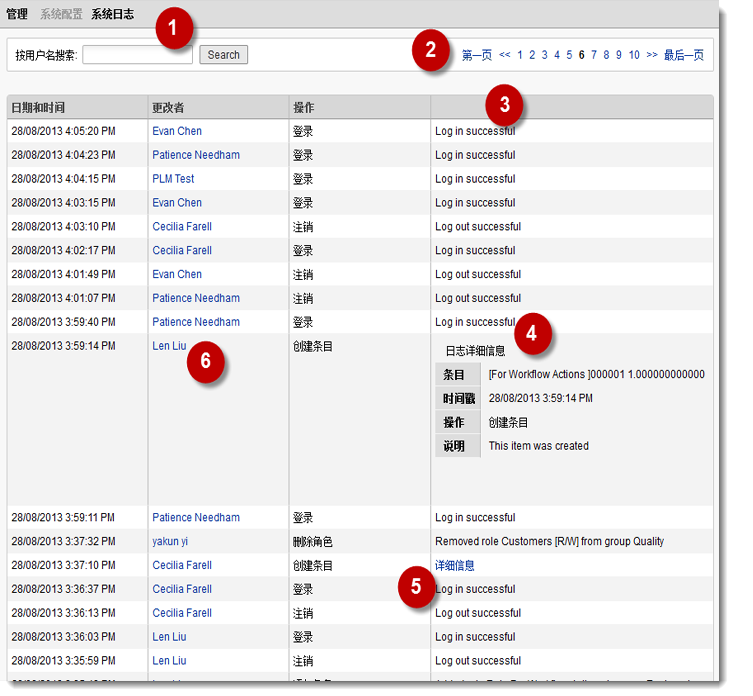
Task: Go to 第一页 of the log
Action: 476,55
